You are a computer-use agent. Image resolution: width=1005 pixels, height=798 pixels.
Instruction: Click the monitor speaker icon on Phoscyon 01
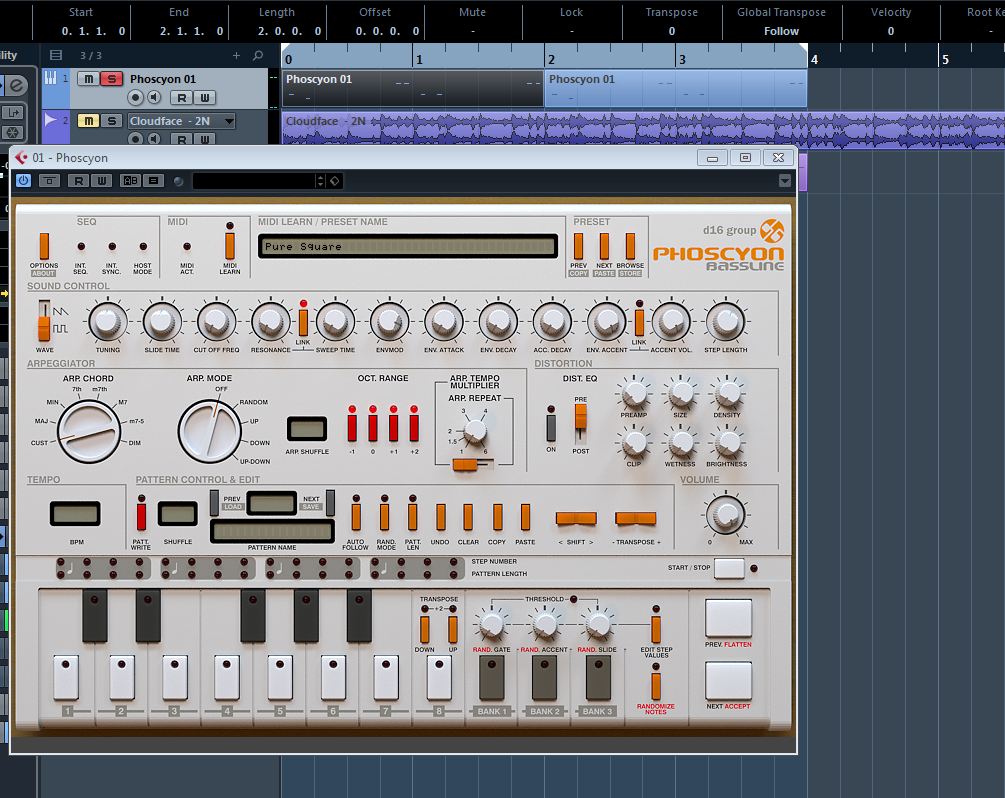point(154,97)
